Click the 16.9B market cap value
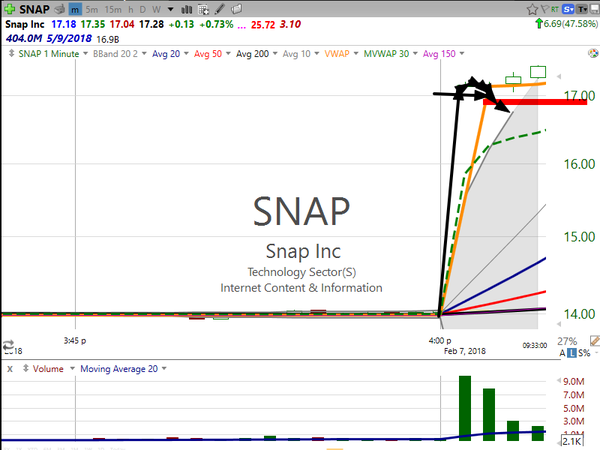Screen dimensions: 600x450 pyautogui.click(x=108, y=39)
